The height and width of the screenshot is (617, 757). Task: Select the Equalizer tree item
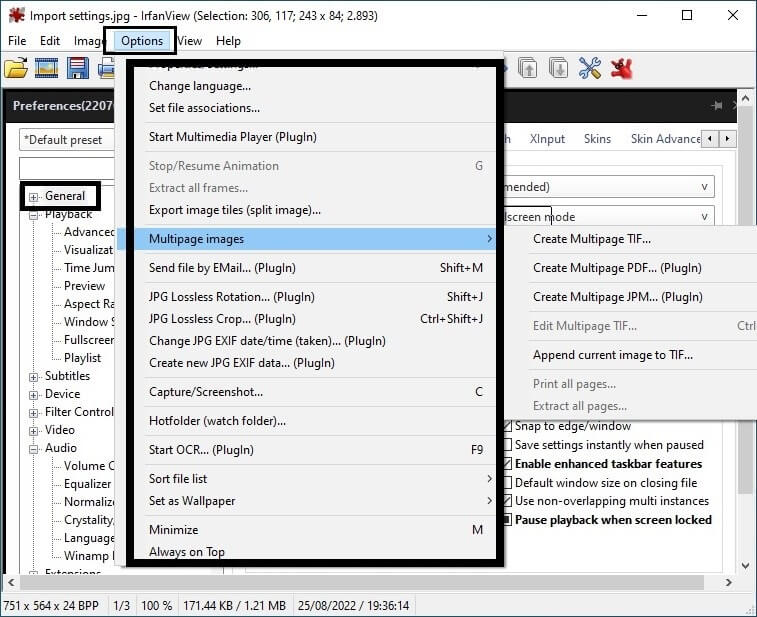click(x=87, y=484)
